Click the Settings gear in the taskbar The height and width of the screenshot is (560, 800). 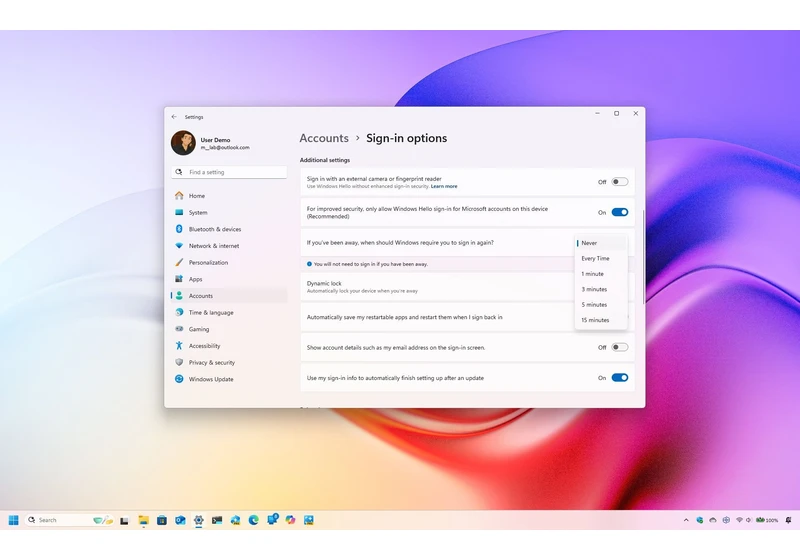198,520
